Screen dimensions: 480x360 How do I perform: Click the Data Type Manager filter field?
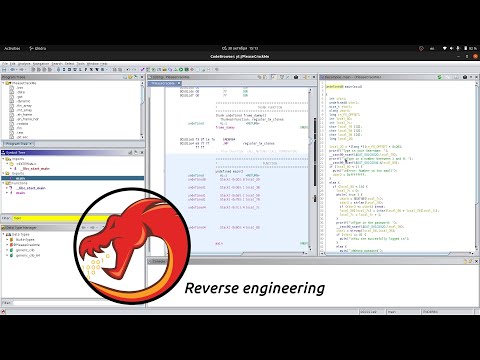point(78,303)
